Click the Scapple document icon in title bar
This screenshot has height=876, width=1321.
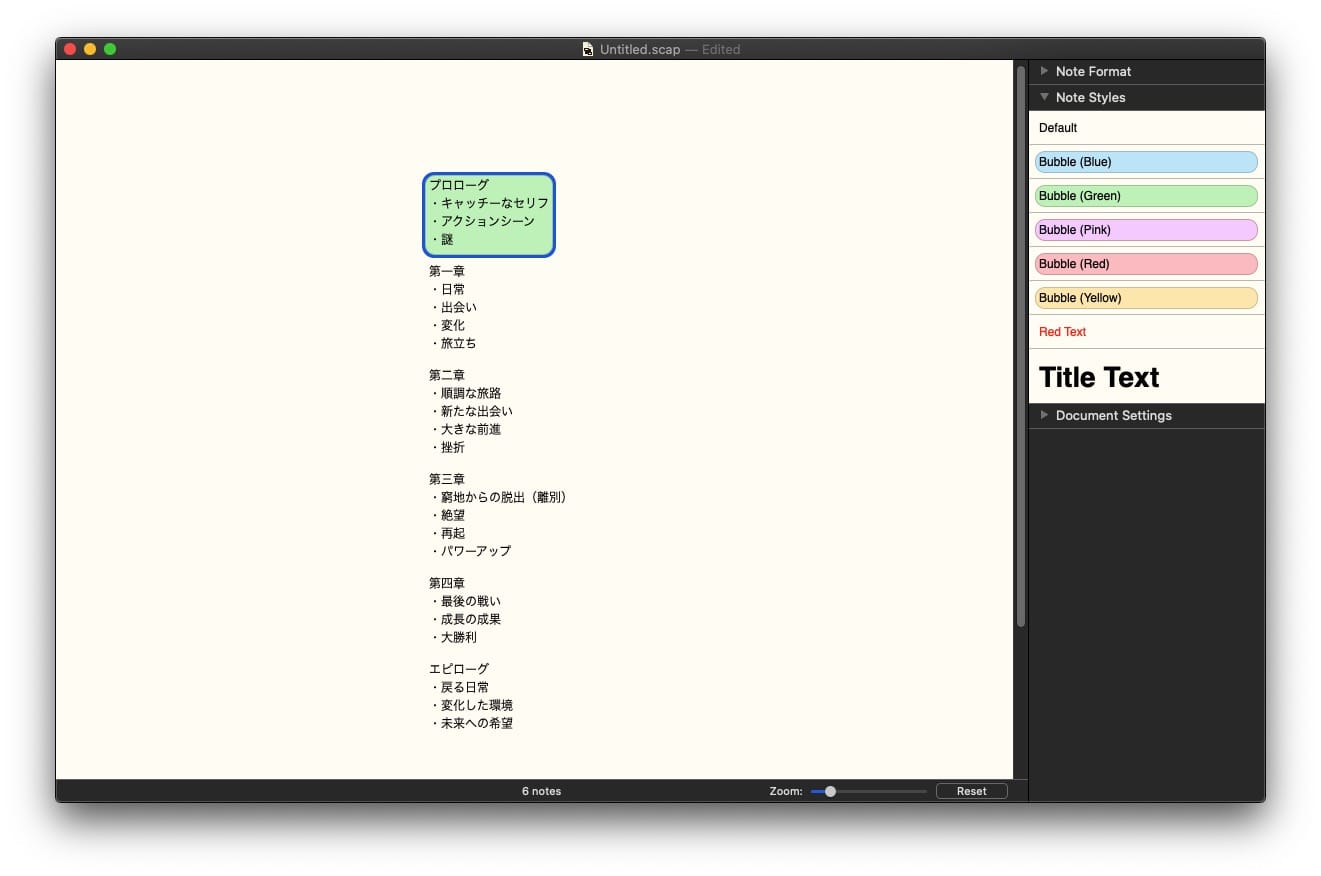588,49
